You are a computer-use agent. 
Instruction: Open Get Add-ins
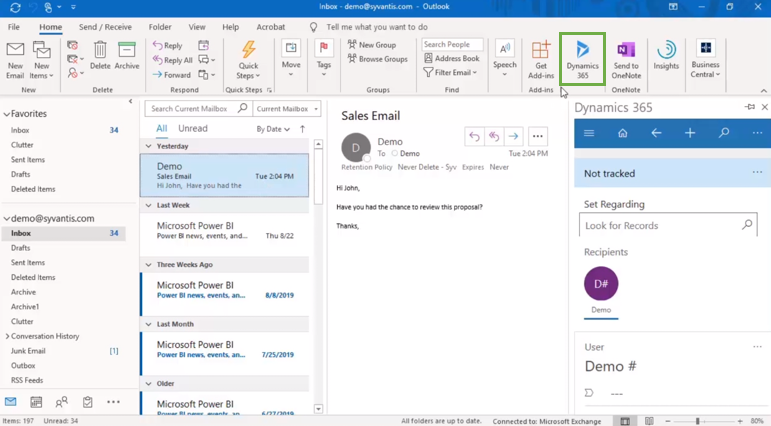[541, 60]
